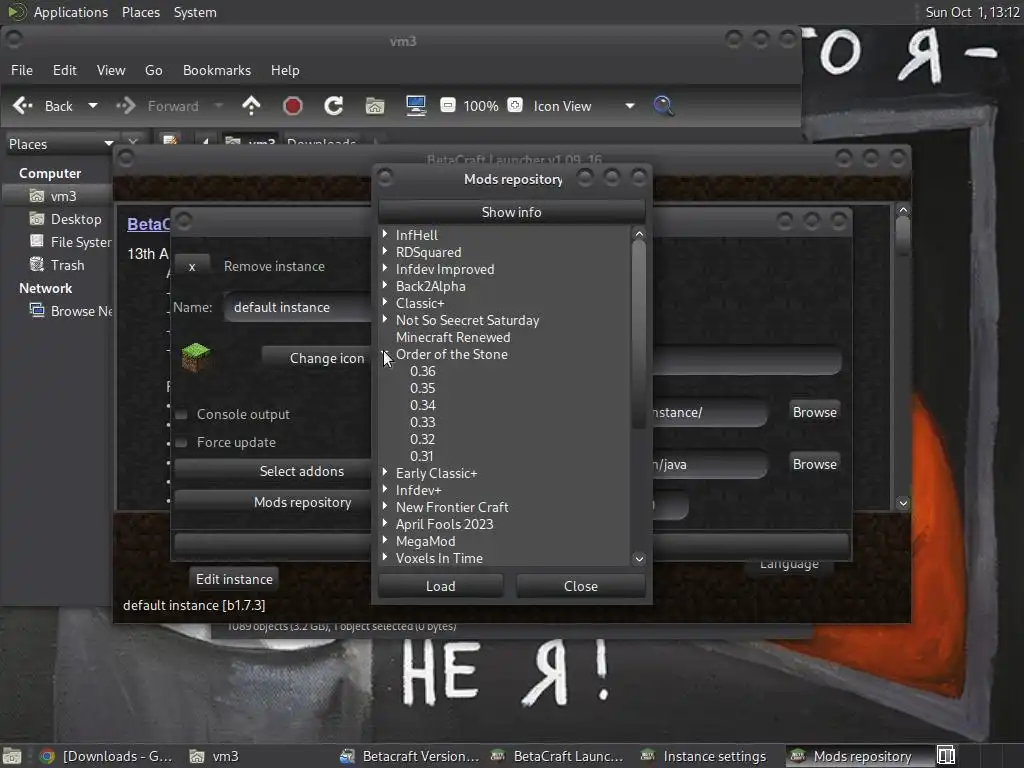
Task: Expand the New Frontier Craft entry
Action: coord(385,506)
